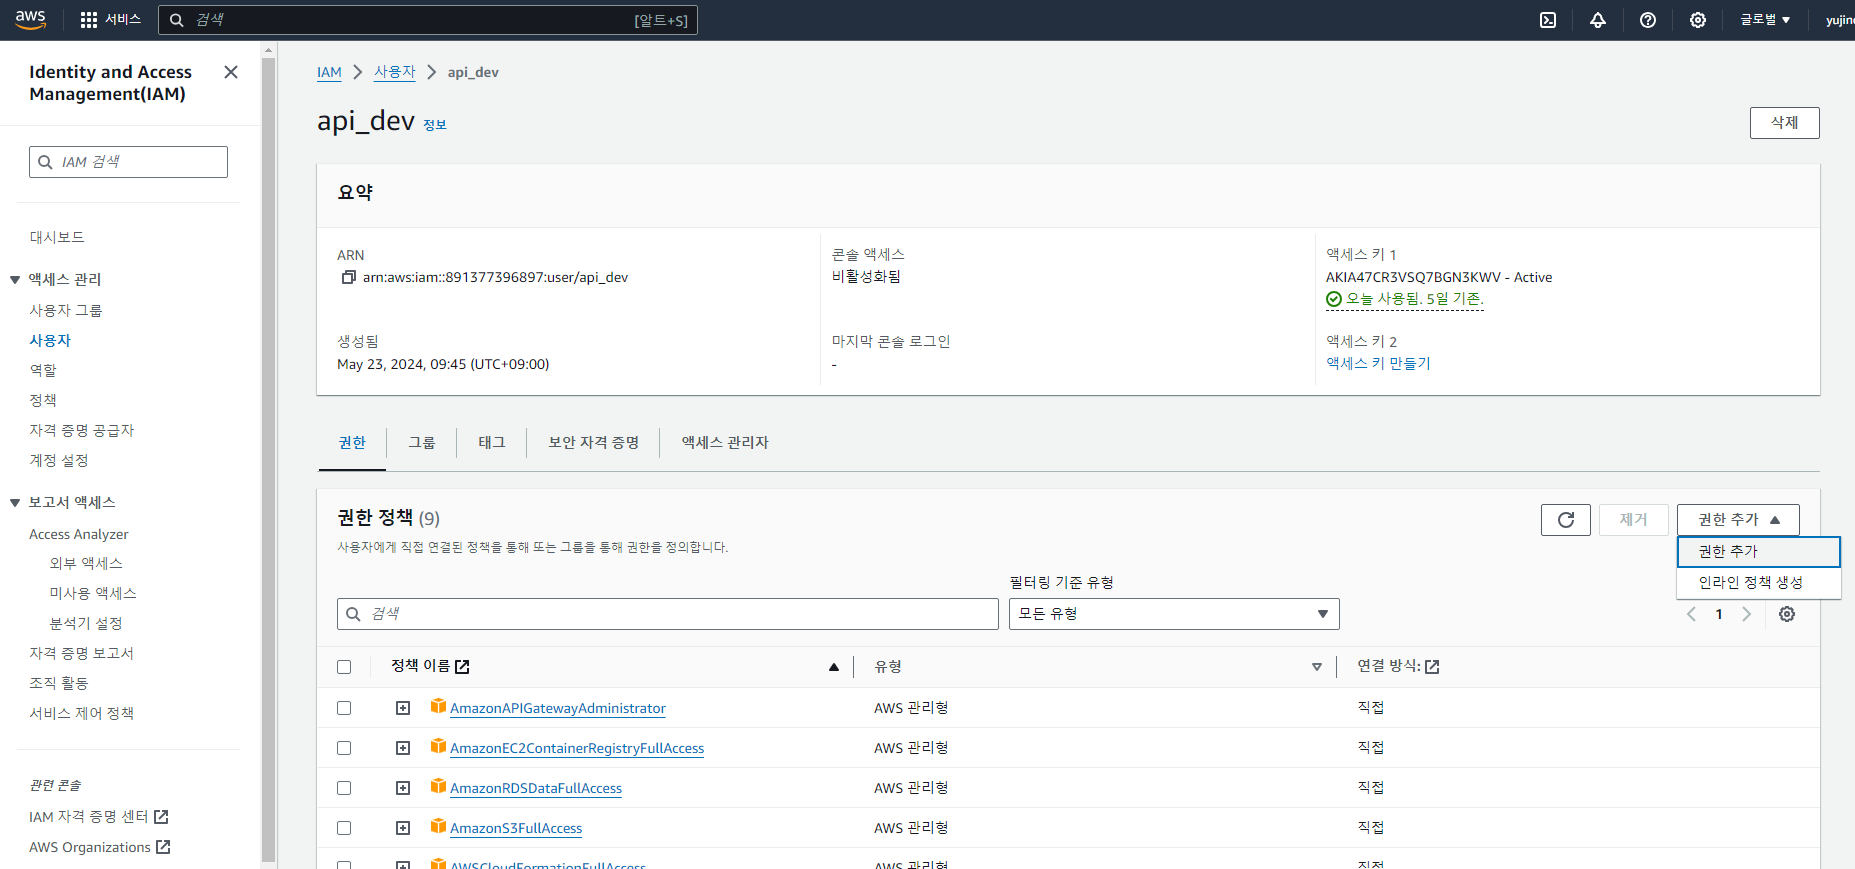Expand the AmazonS3FullAccess policy details
Image resolution: width=1855 pixels, height=869 pixels.
(403, 828)
